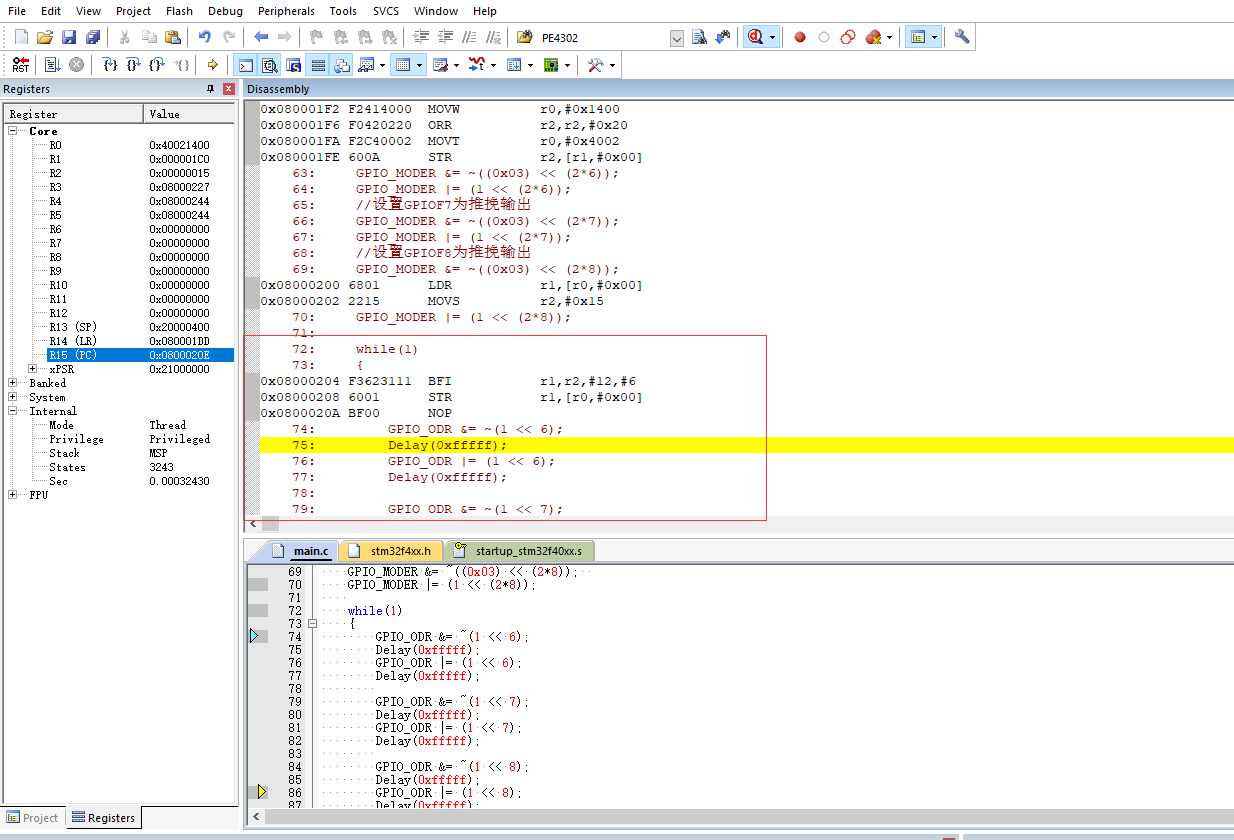This screenshot has height=840, width=1234.
Task: Click the Insert/Remove Breakpoint red ball icon
Action: coord(800,37)
